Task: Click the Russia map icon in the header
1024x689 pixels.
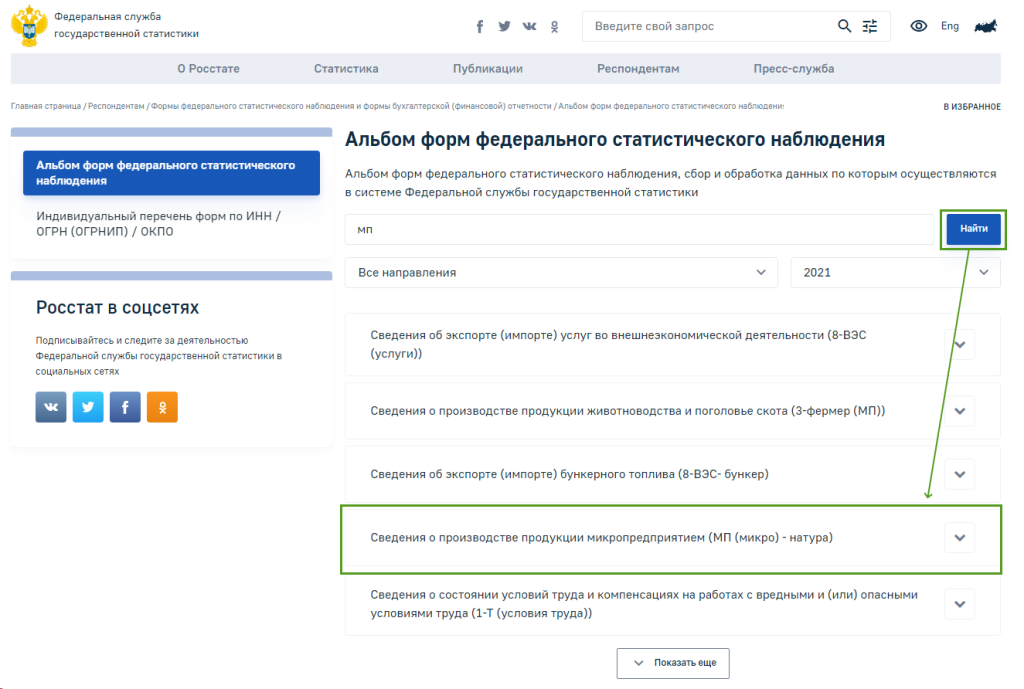Action: click(986, 27)
